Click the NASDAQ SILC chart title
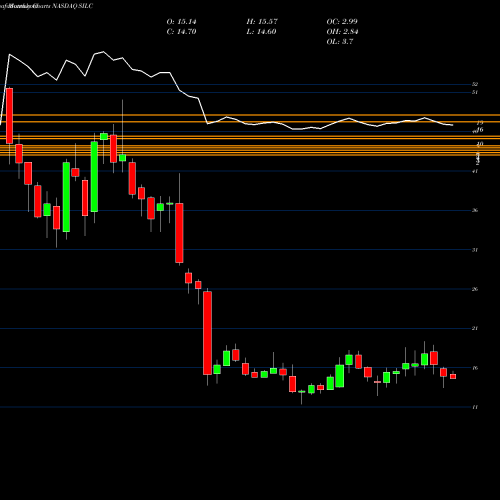 tap(73, 6)
